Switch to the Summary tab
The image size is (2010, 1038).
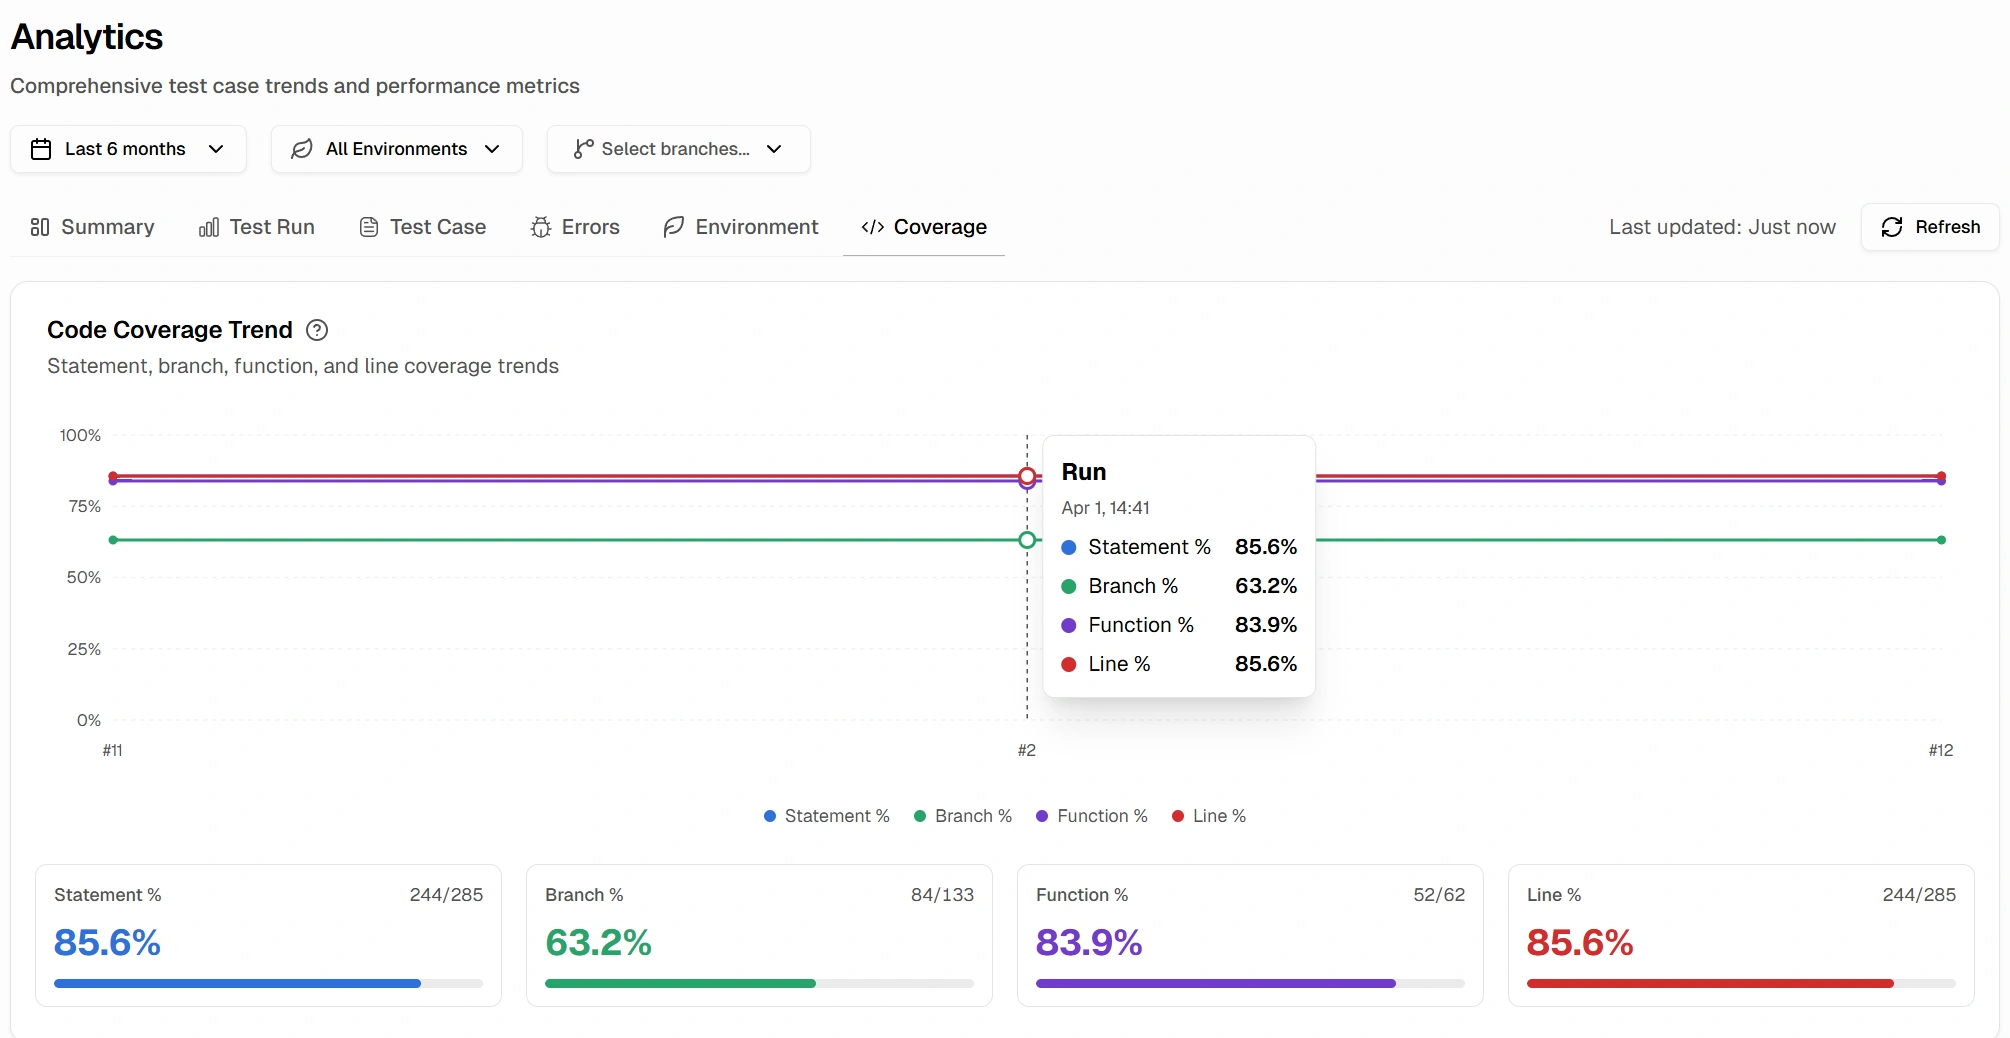coord(92,227)
